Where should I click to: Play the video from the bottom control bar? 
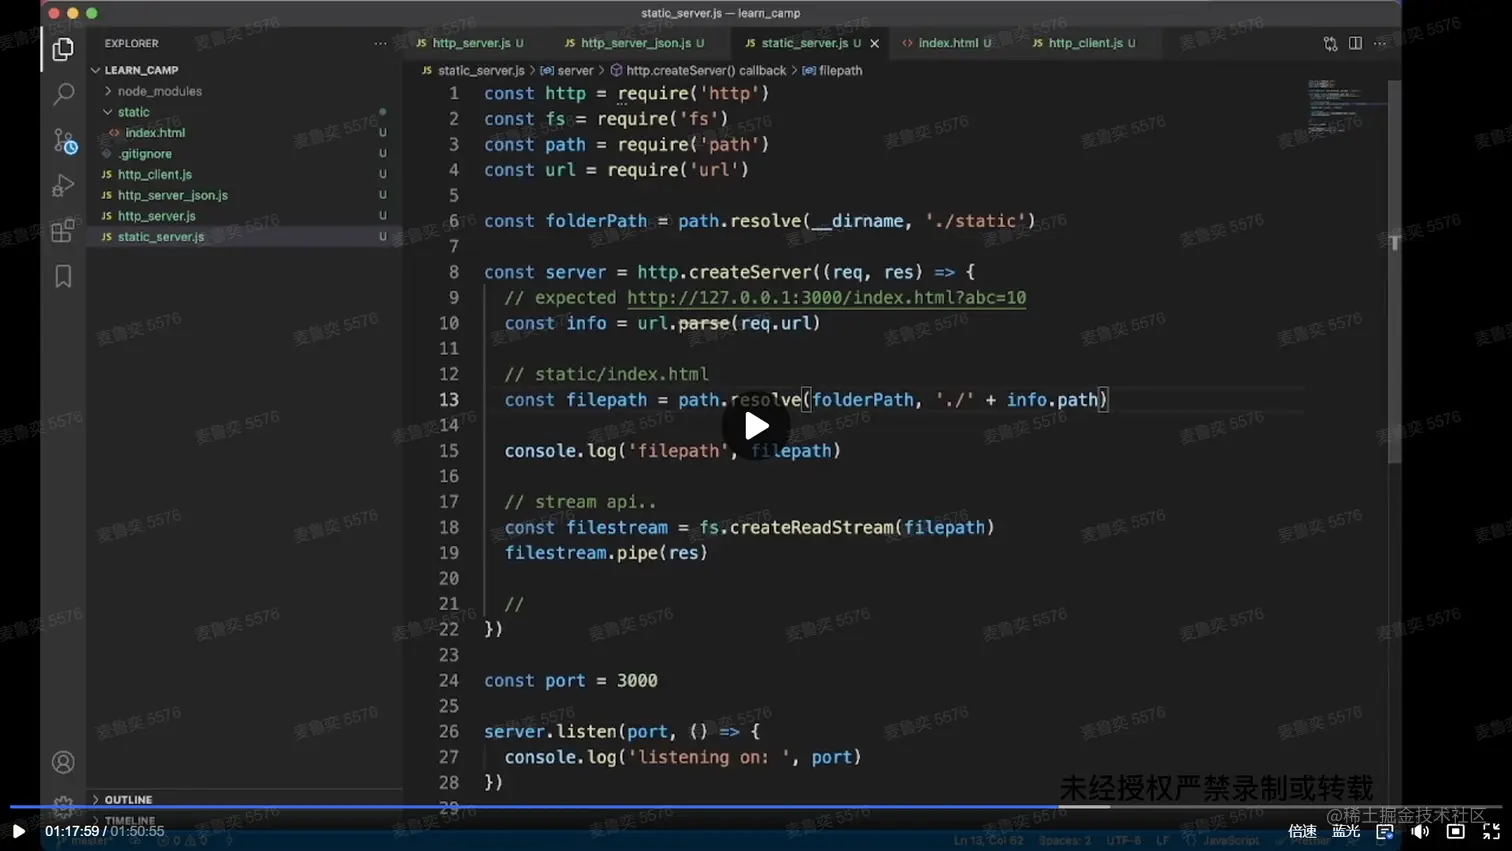18,831
